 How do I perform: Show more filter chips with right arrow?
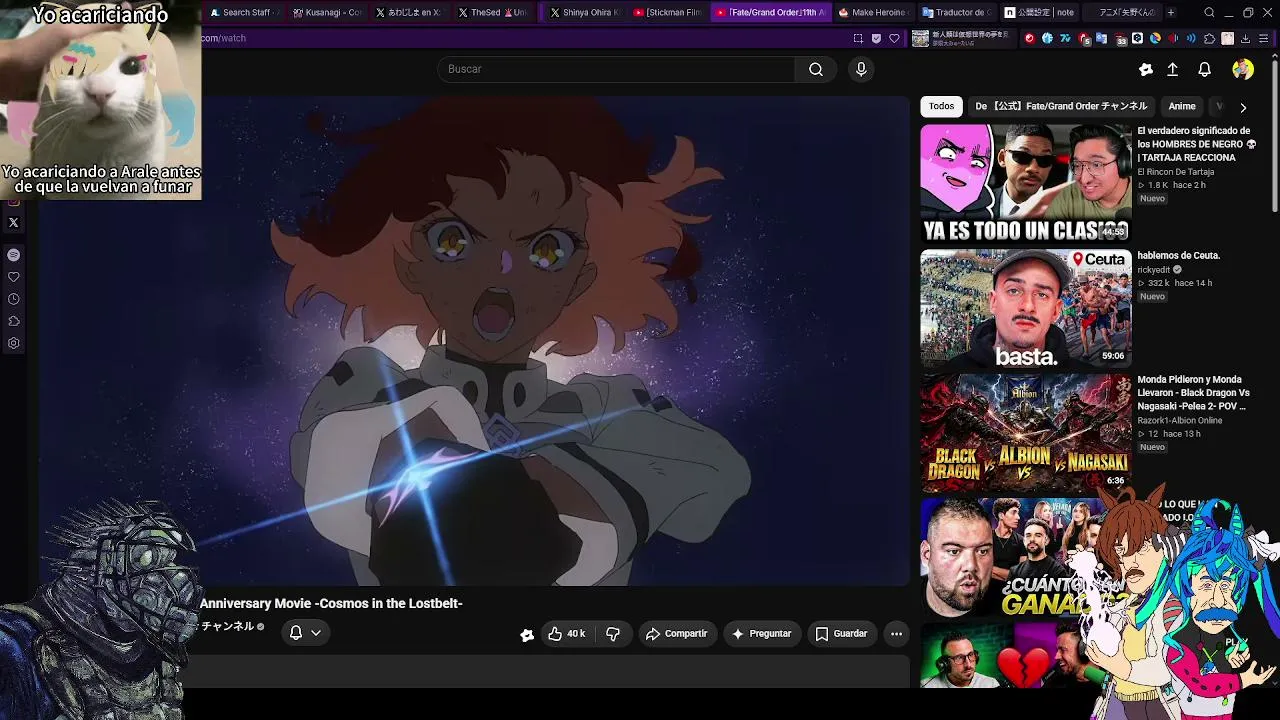point(1243,107)
